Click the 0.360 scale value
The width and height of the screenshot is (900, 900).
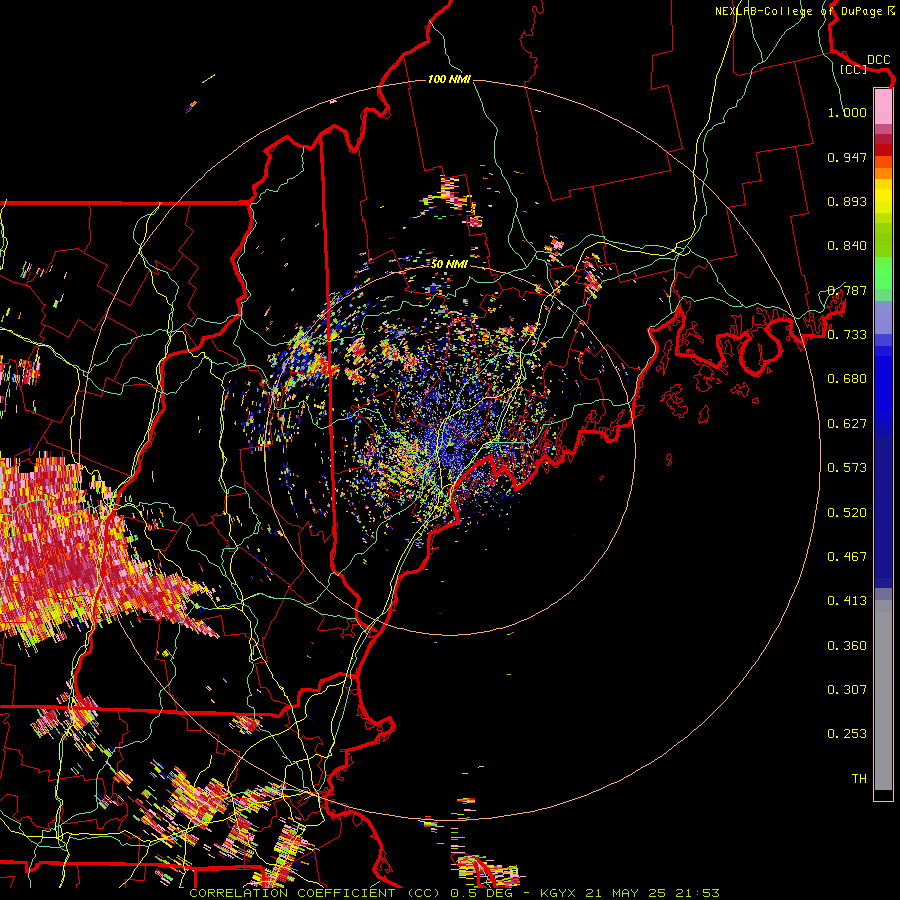(x=847, y=646)
